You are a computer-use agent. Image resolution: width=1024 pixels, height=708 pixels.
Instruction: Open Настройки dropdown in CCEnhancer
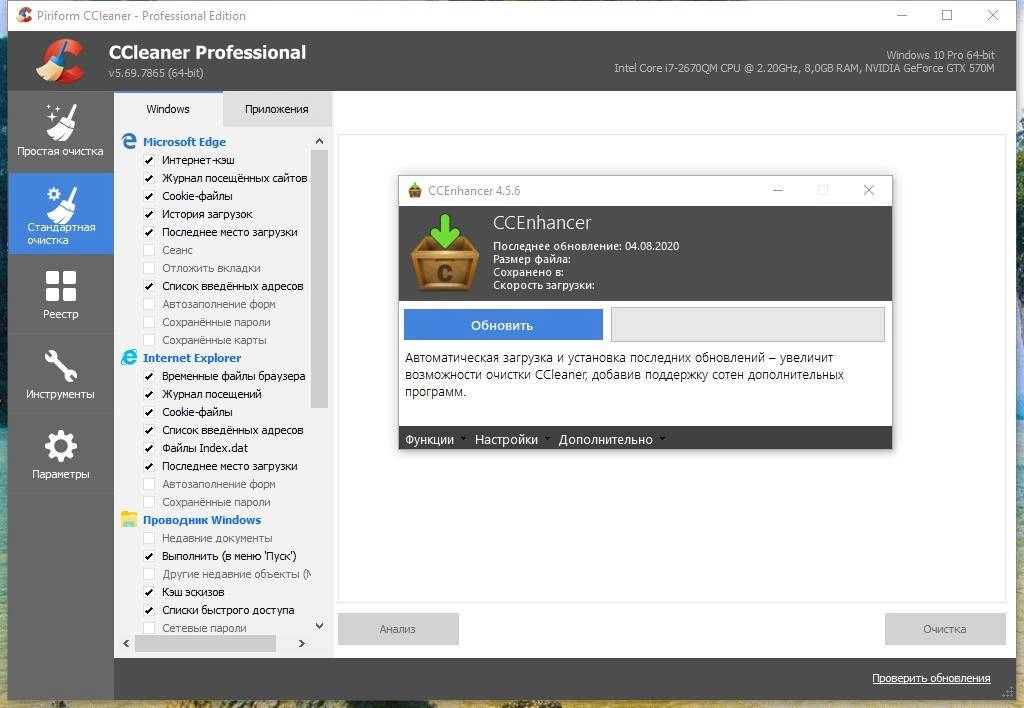point(512,440)
